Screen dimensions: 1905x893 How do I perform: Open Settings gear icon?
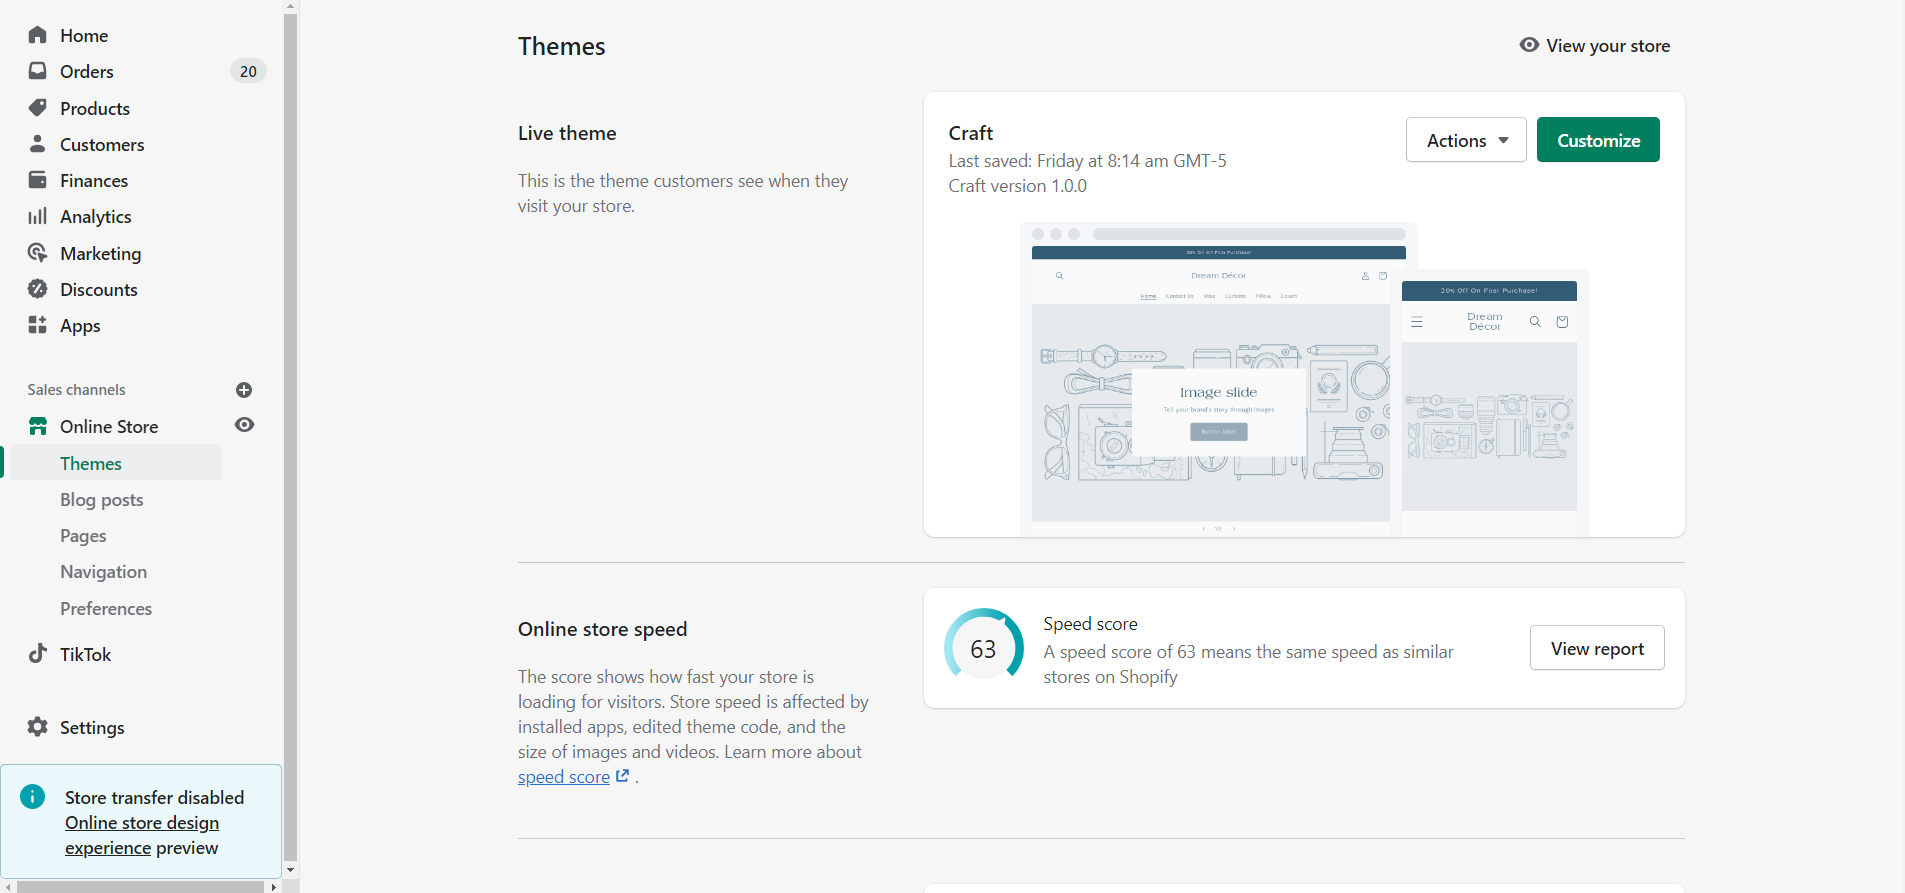pyautogui.click(x=38, y=727)
